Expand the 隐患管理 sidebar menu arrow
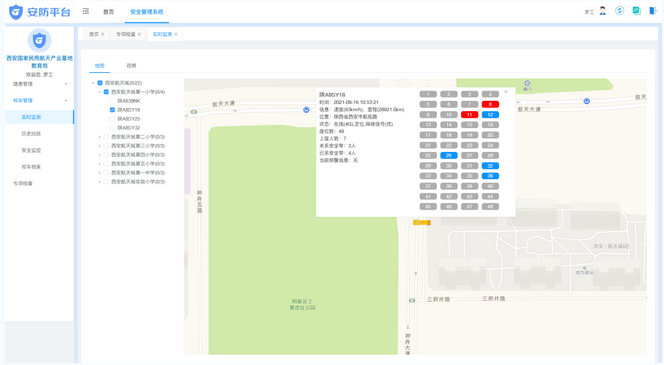664x365 pixels. point(66,84)
